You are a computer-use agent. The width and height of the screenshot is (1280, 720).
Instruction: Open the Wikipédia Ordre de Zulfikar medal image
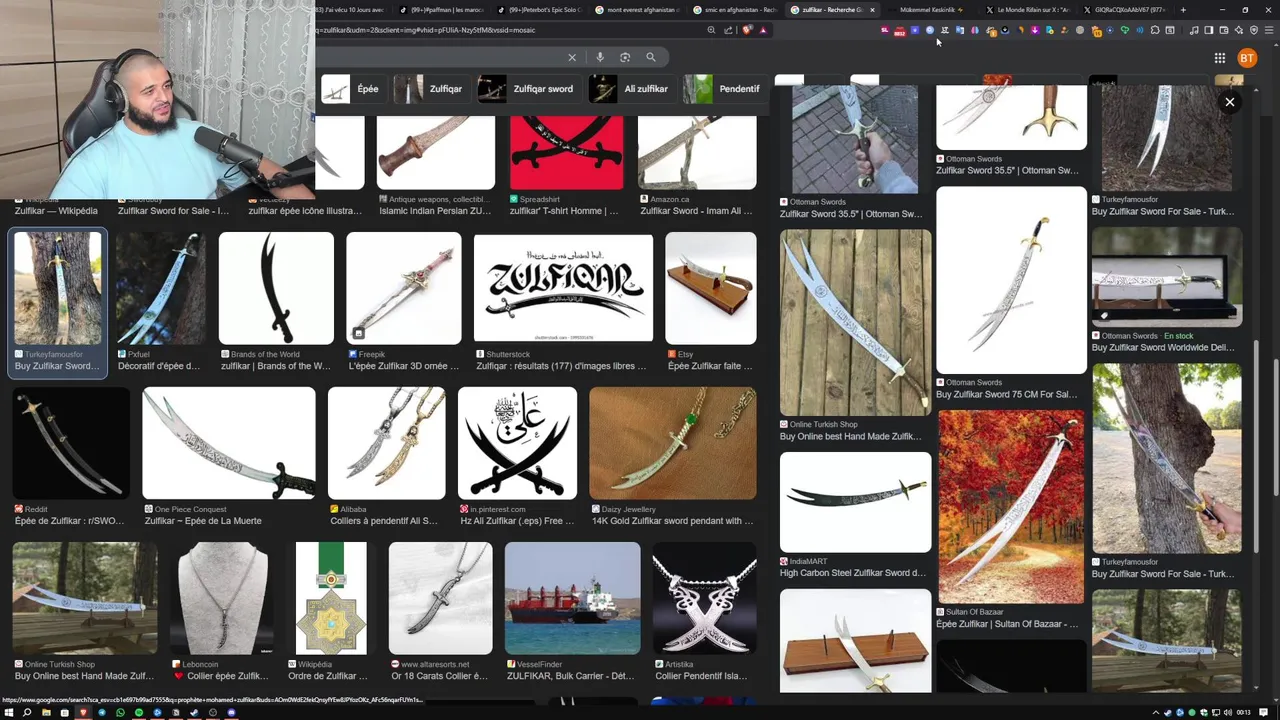(x=331, y=598)
